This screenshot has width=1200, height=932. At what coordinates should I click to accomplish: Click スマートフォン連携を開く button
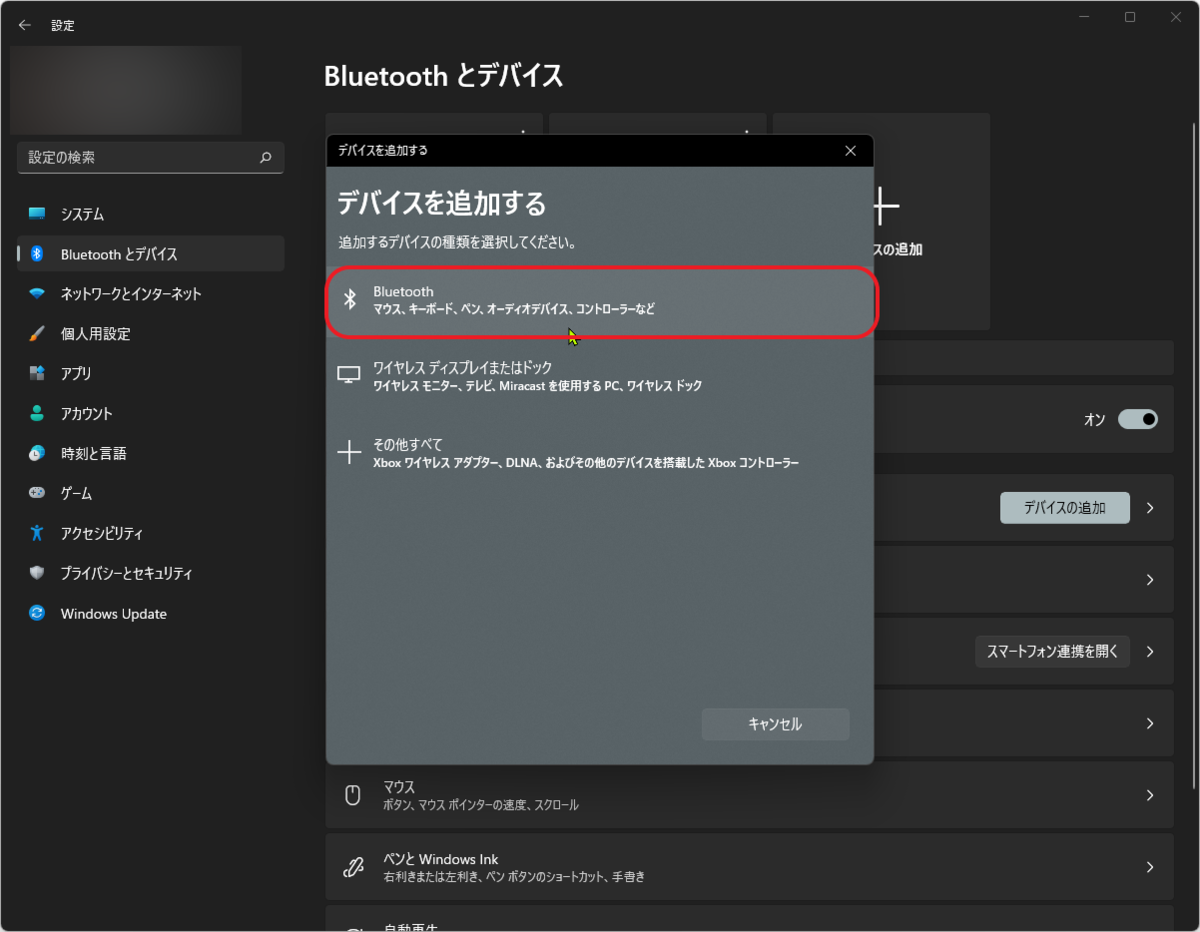(1052, 651)
